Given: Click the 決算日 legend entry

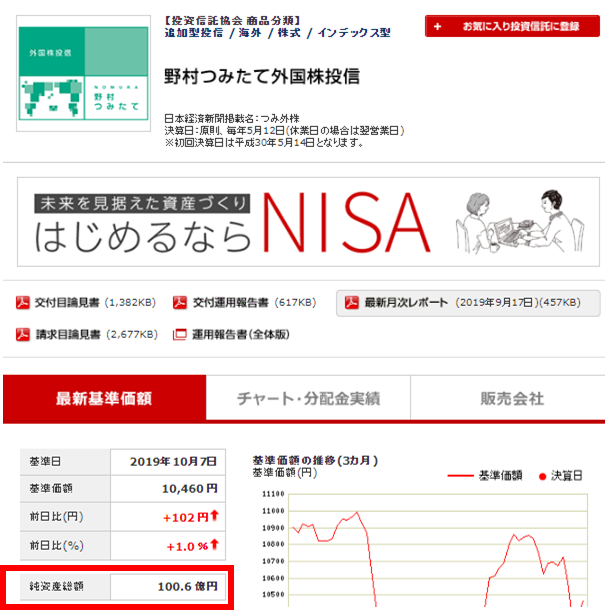Looking at the screenshot, I should 561,475.
